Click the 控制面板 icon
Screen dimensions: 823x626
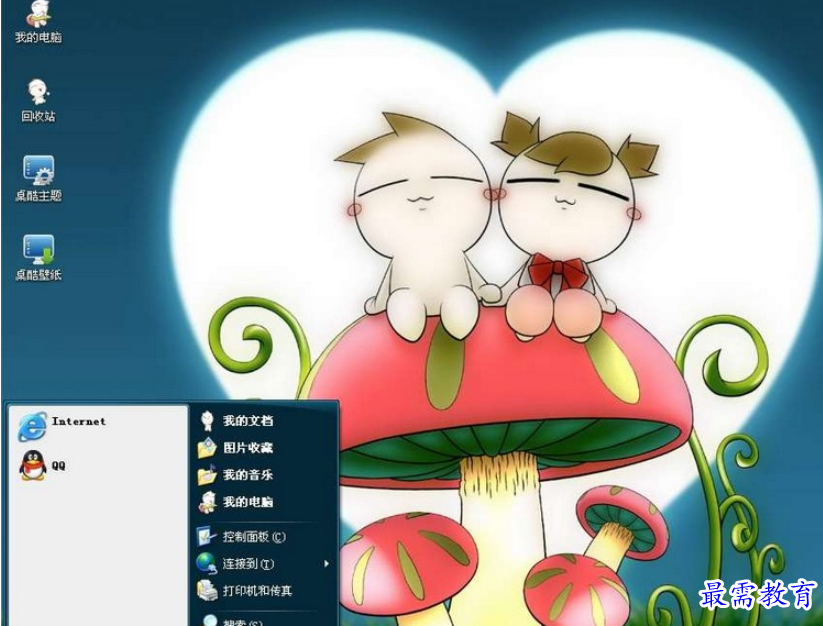(x=207, y=536)
